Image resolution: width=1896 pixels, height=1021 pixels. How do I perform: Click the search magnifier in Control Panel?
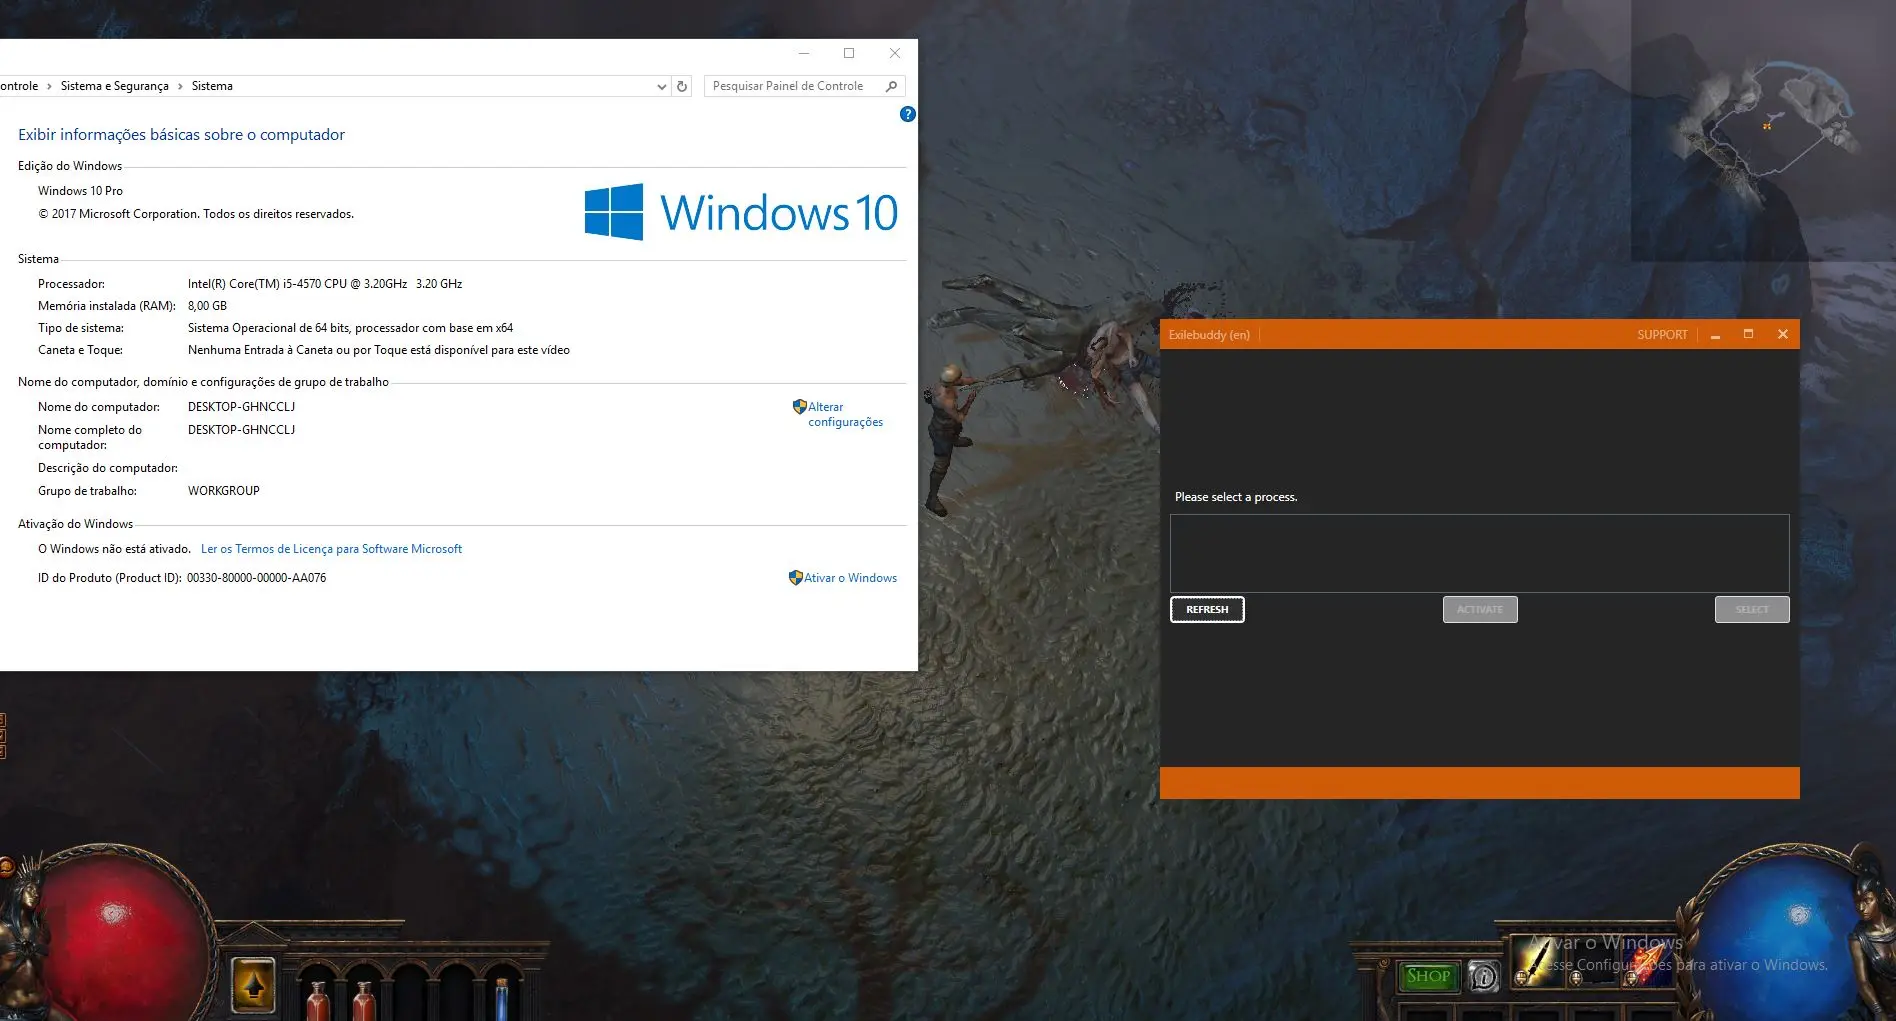(x=891, y=86)
